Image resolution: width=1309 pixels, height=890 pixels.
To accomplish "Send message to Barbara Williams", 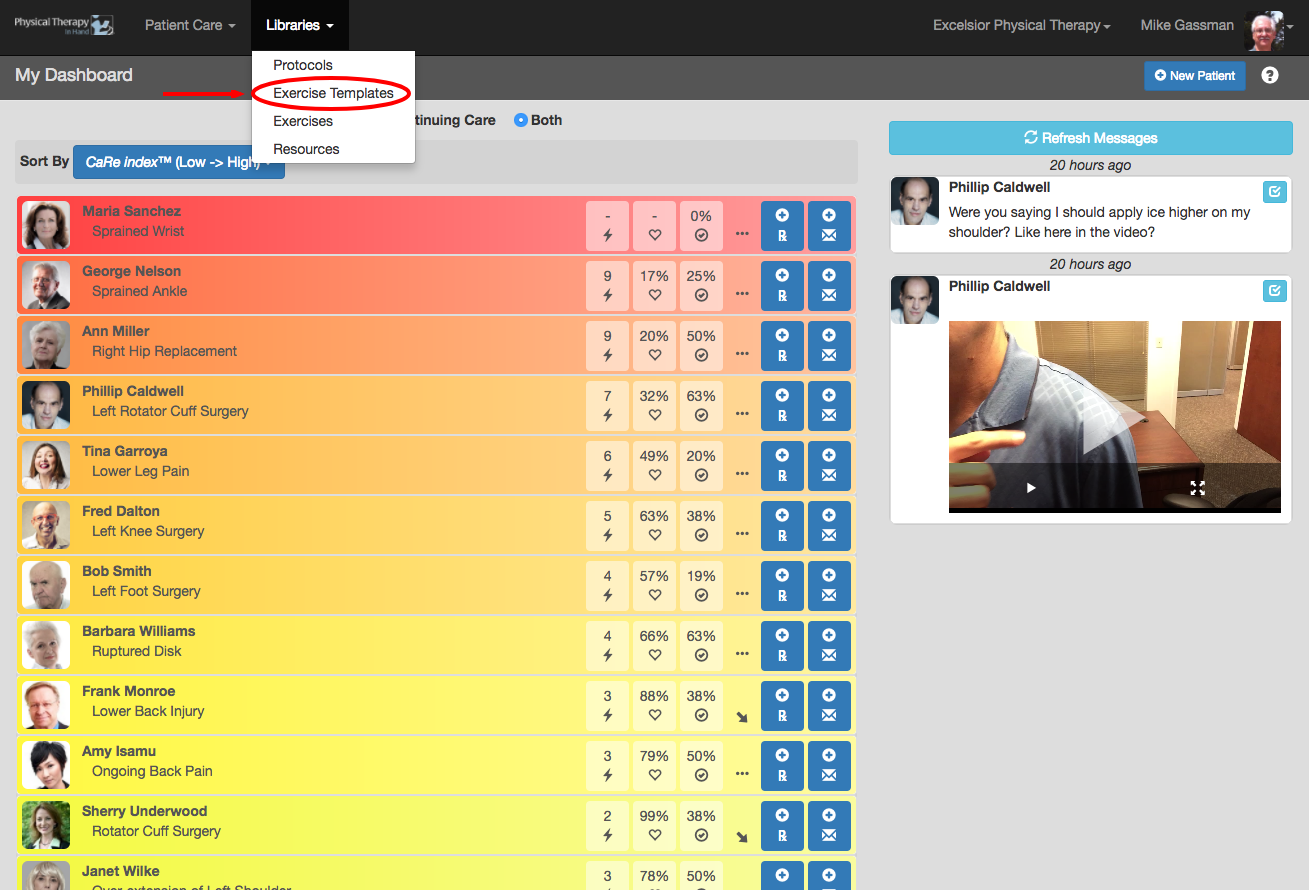I will pyautogui.click(x=829, y=645).
